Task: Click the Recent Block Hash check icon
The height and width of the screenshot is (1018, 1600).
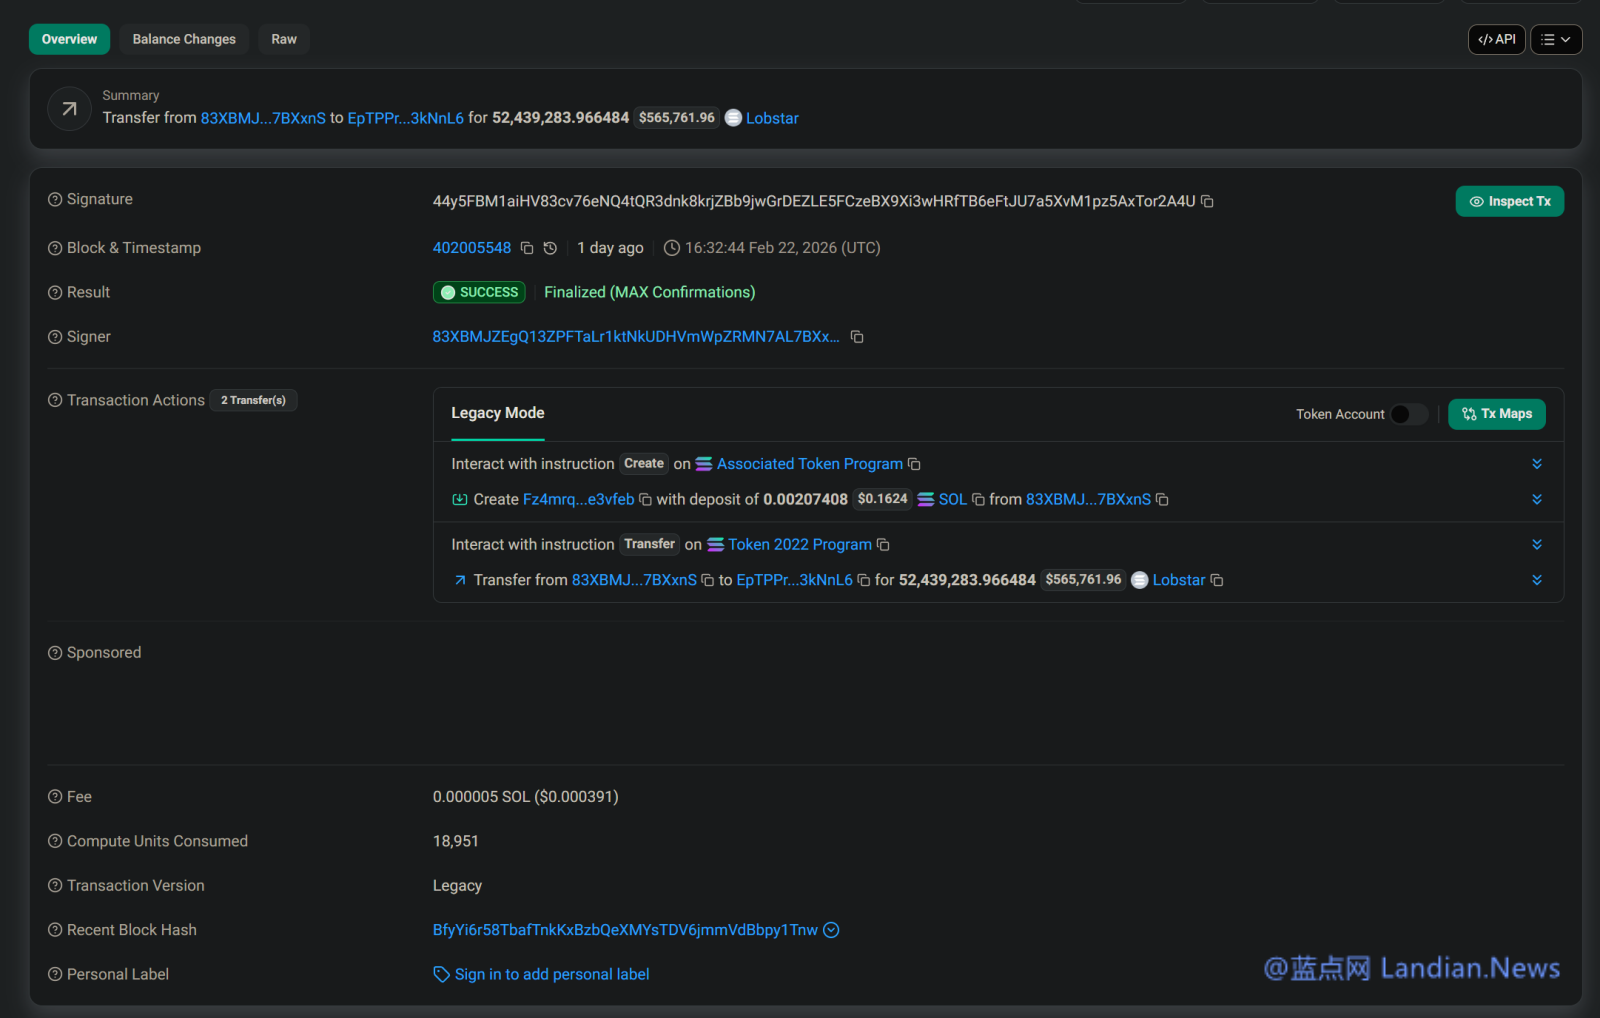Action: click(831, 930)
